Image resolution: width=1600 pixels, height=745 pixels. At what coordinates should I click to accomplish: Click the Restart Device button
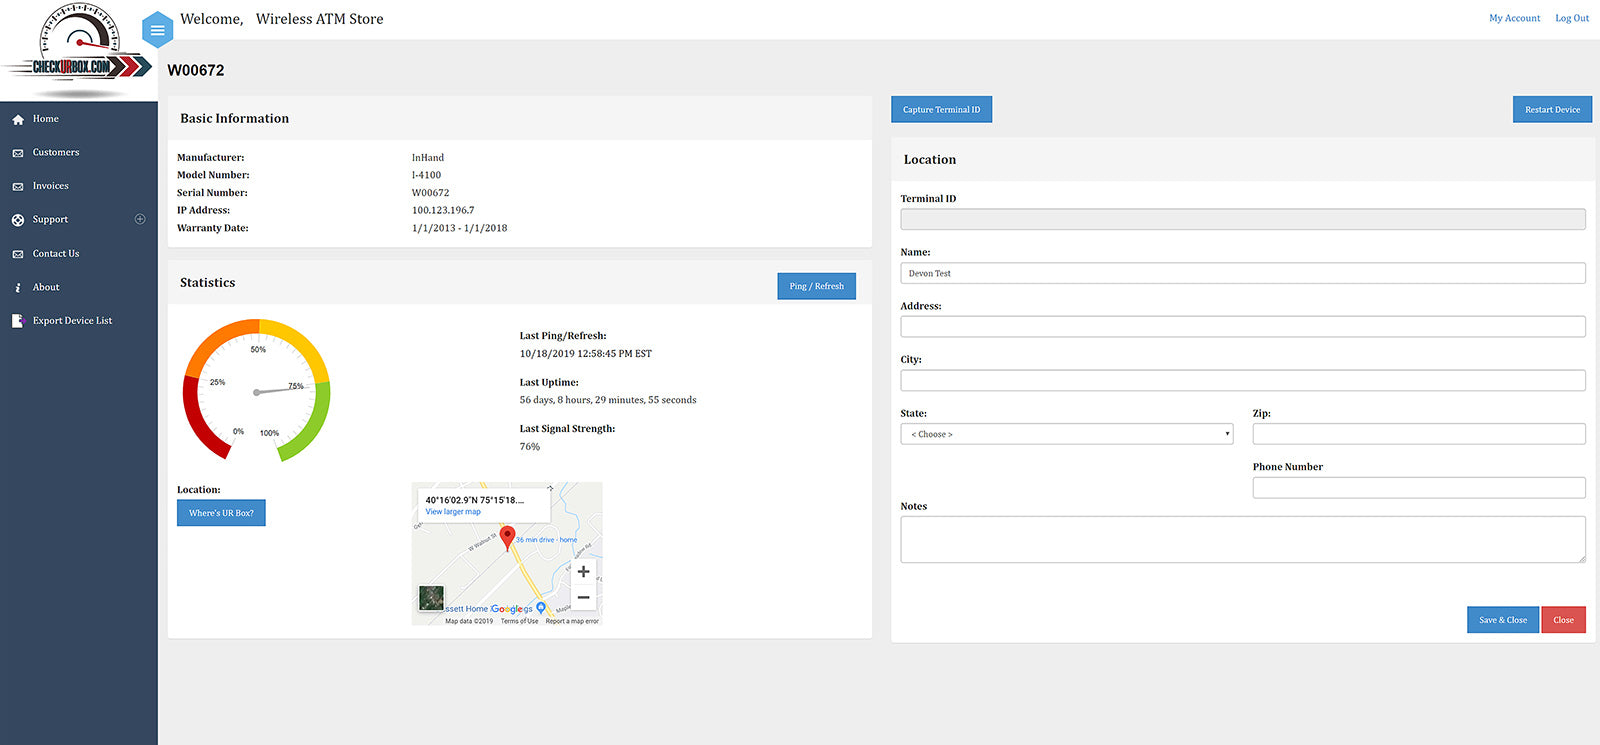coord(1551,110)
